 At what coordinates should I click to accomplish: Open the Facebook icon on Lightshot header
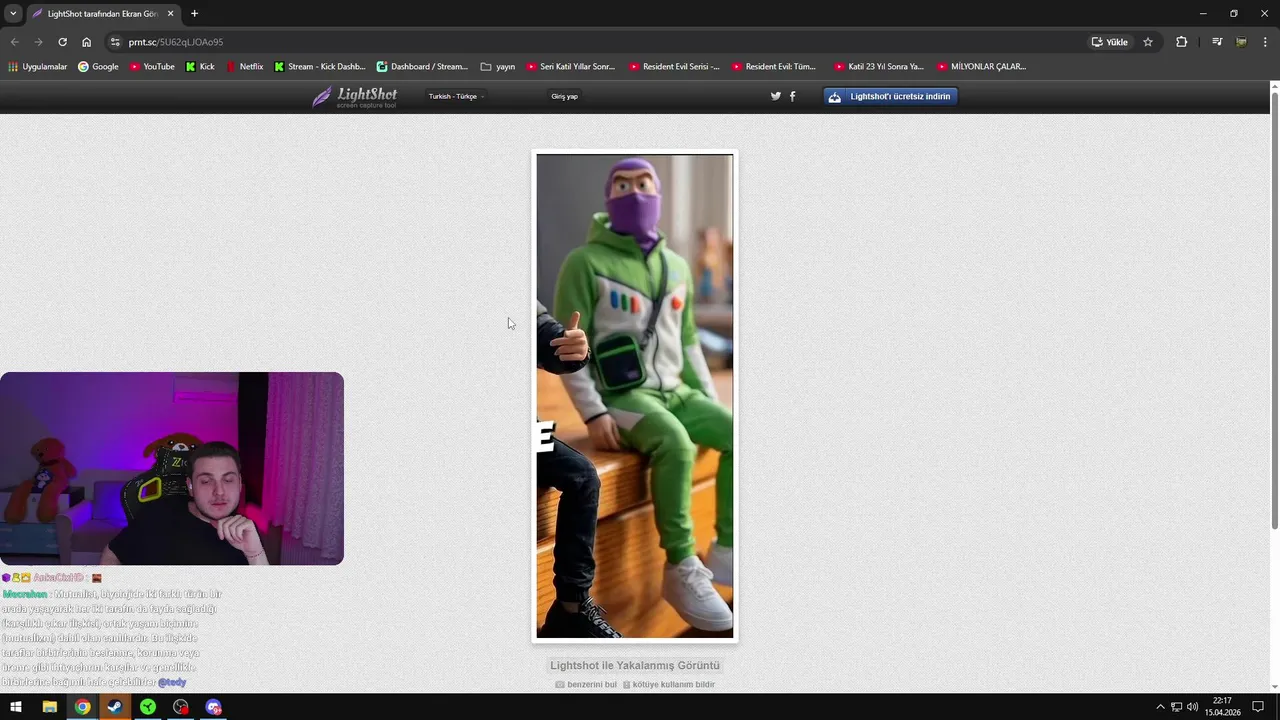point(793,96)
